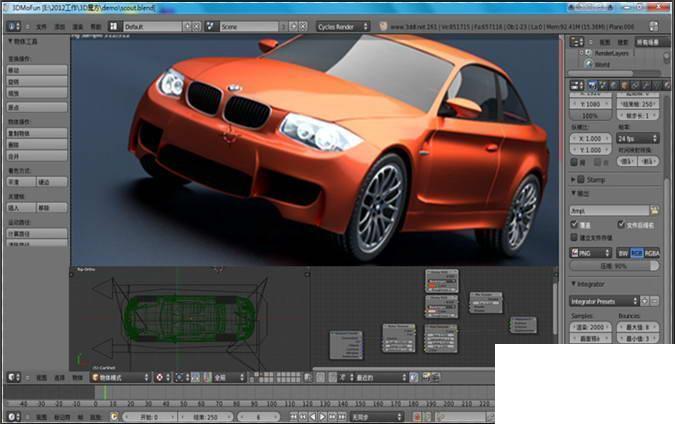
Task: Select RGB color mode for output
Action: [x=637, y=253]
